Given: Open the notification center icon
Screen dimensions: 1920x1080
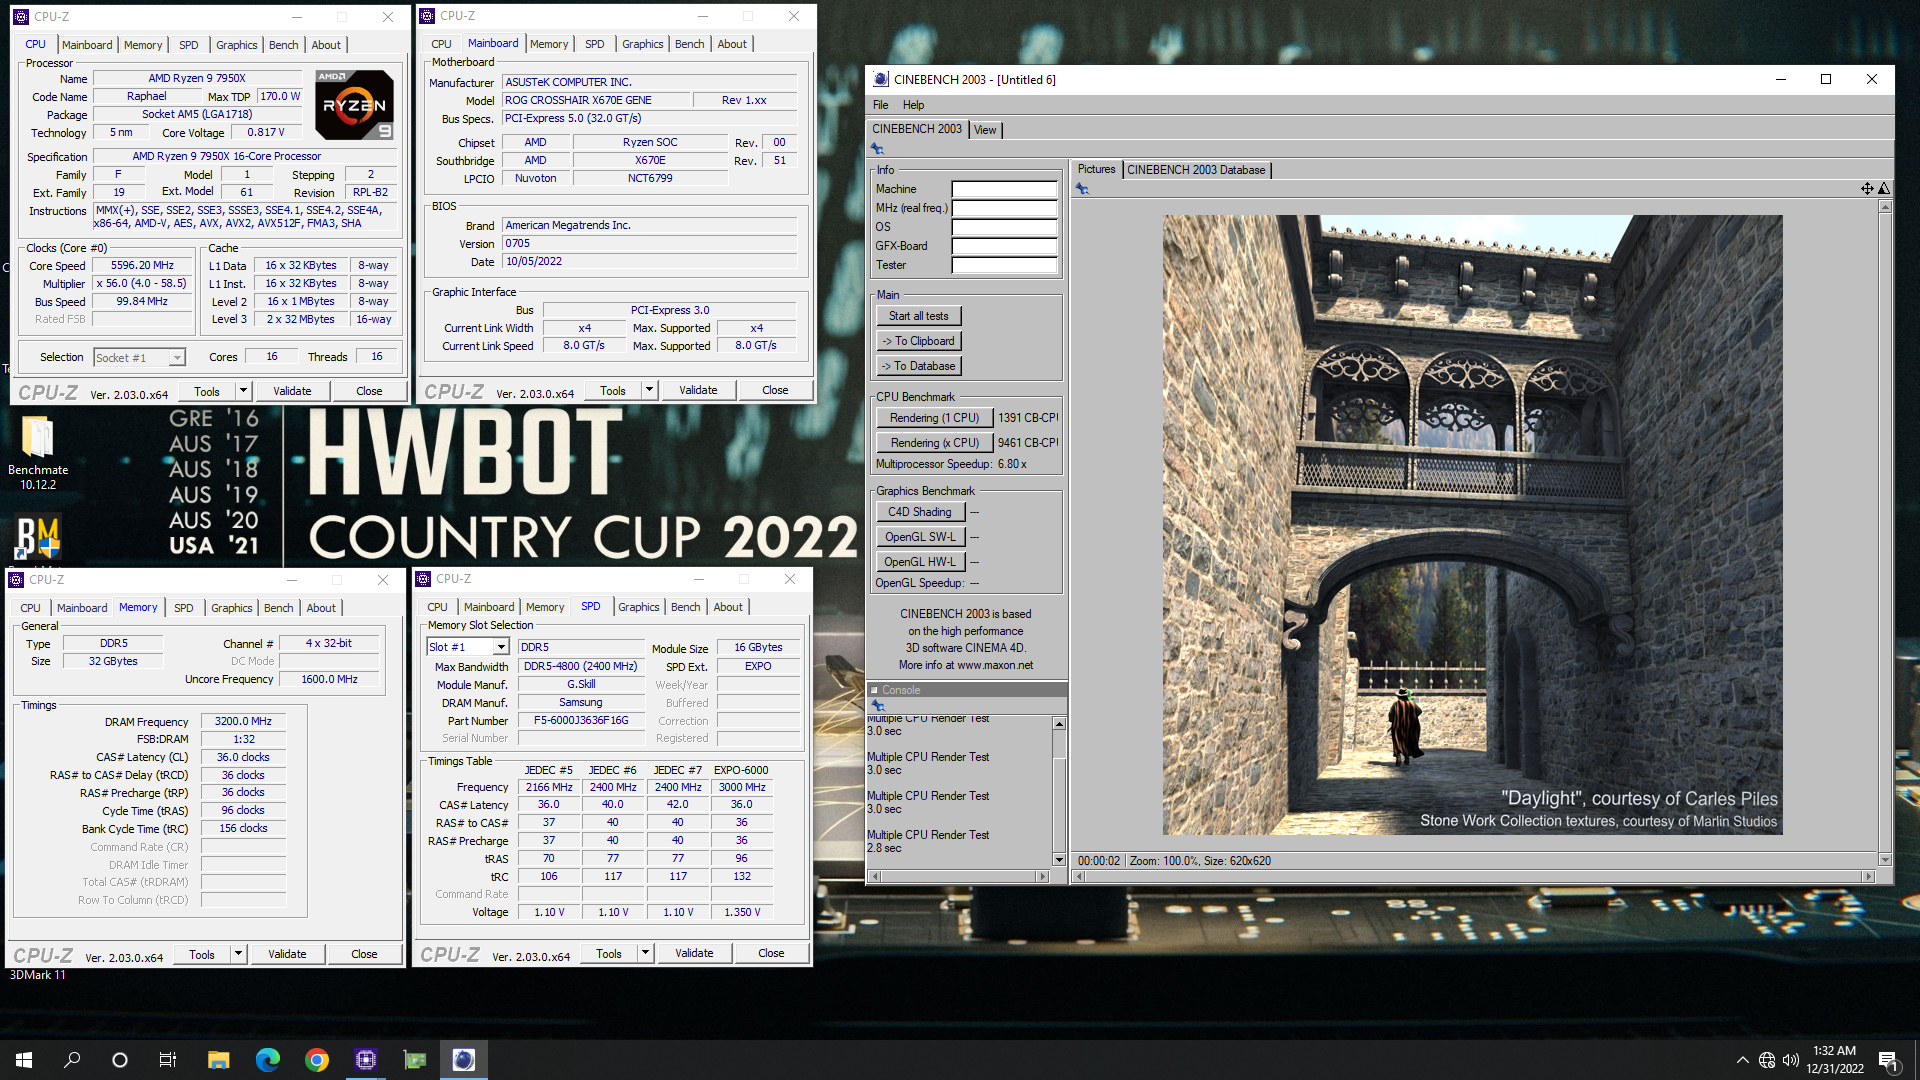Looking at the screenshot, I should 1888,1060.
